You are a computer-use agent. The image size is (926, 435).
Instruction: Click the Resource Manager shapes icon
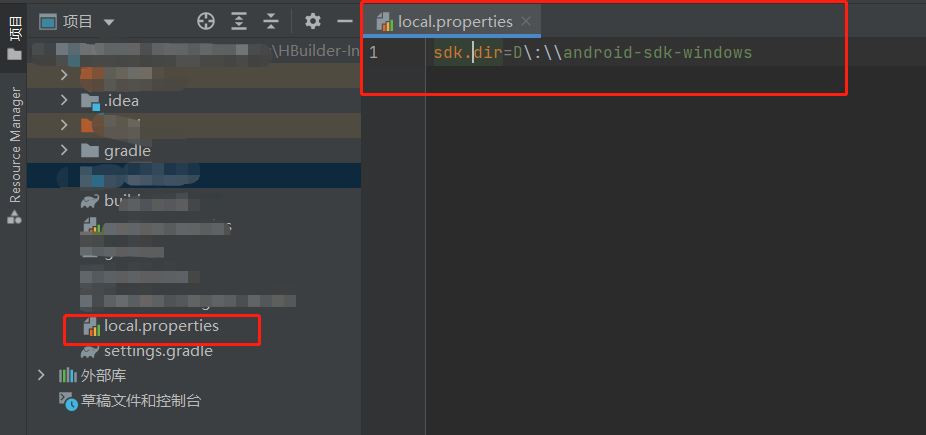14,216
